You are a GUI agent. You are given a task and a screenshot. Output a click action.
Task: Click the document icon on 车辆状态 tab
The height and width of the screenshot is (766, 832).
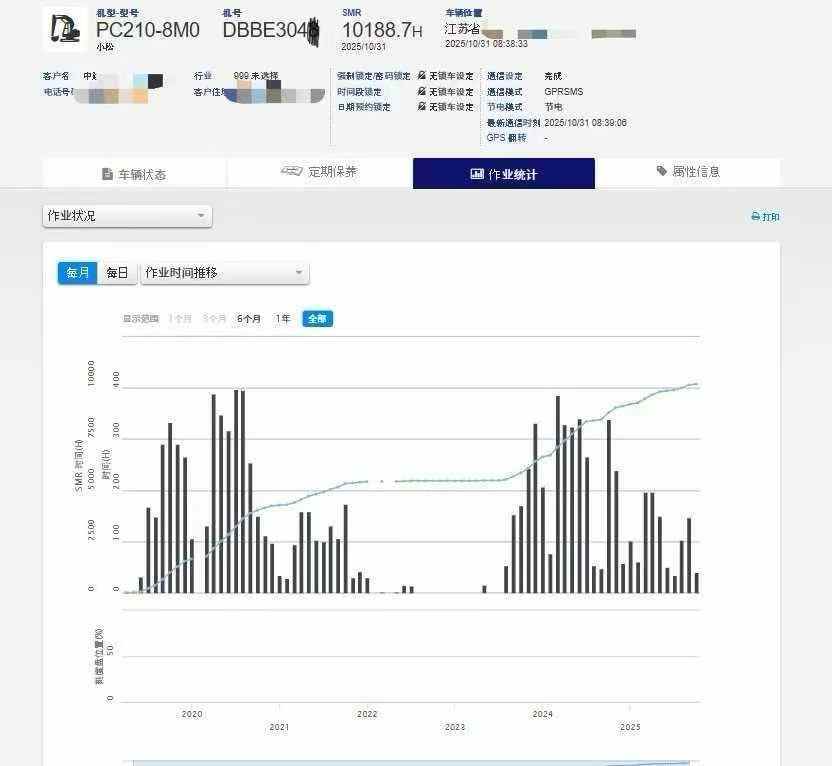pos(108,174)
